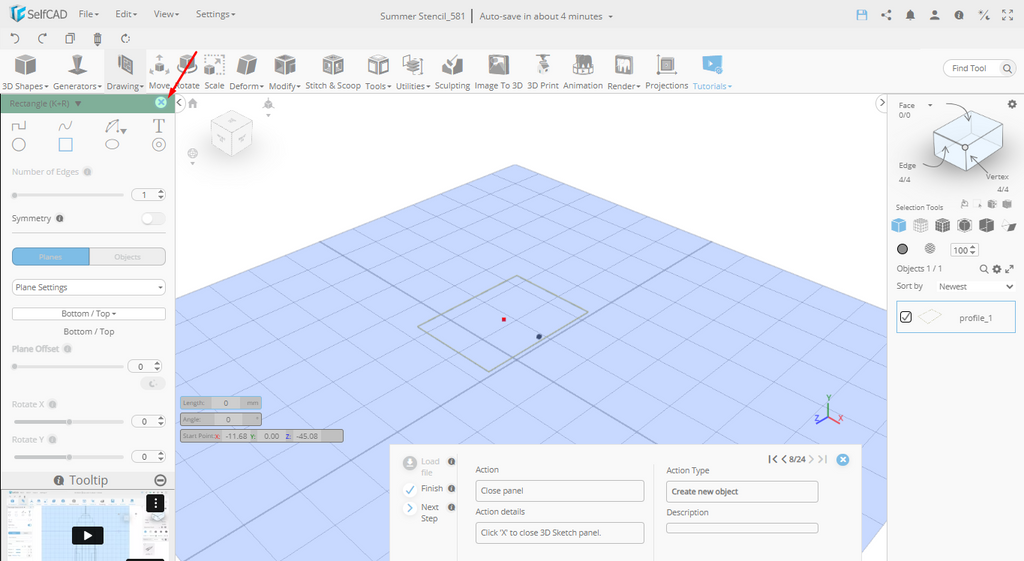Uncheck the profile_1 object checkbox

click(906, 317)
